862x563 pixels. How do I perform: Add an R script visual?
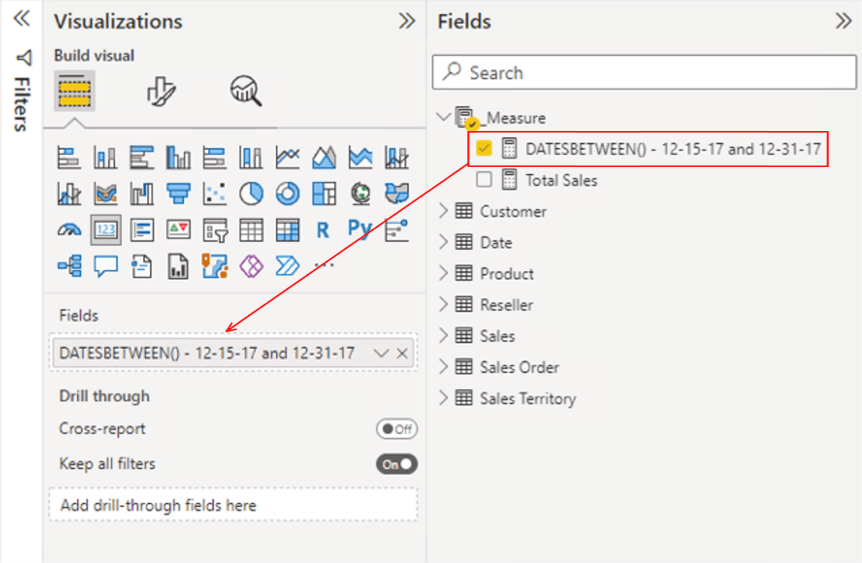(322, 230)
